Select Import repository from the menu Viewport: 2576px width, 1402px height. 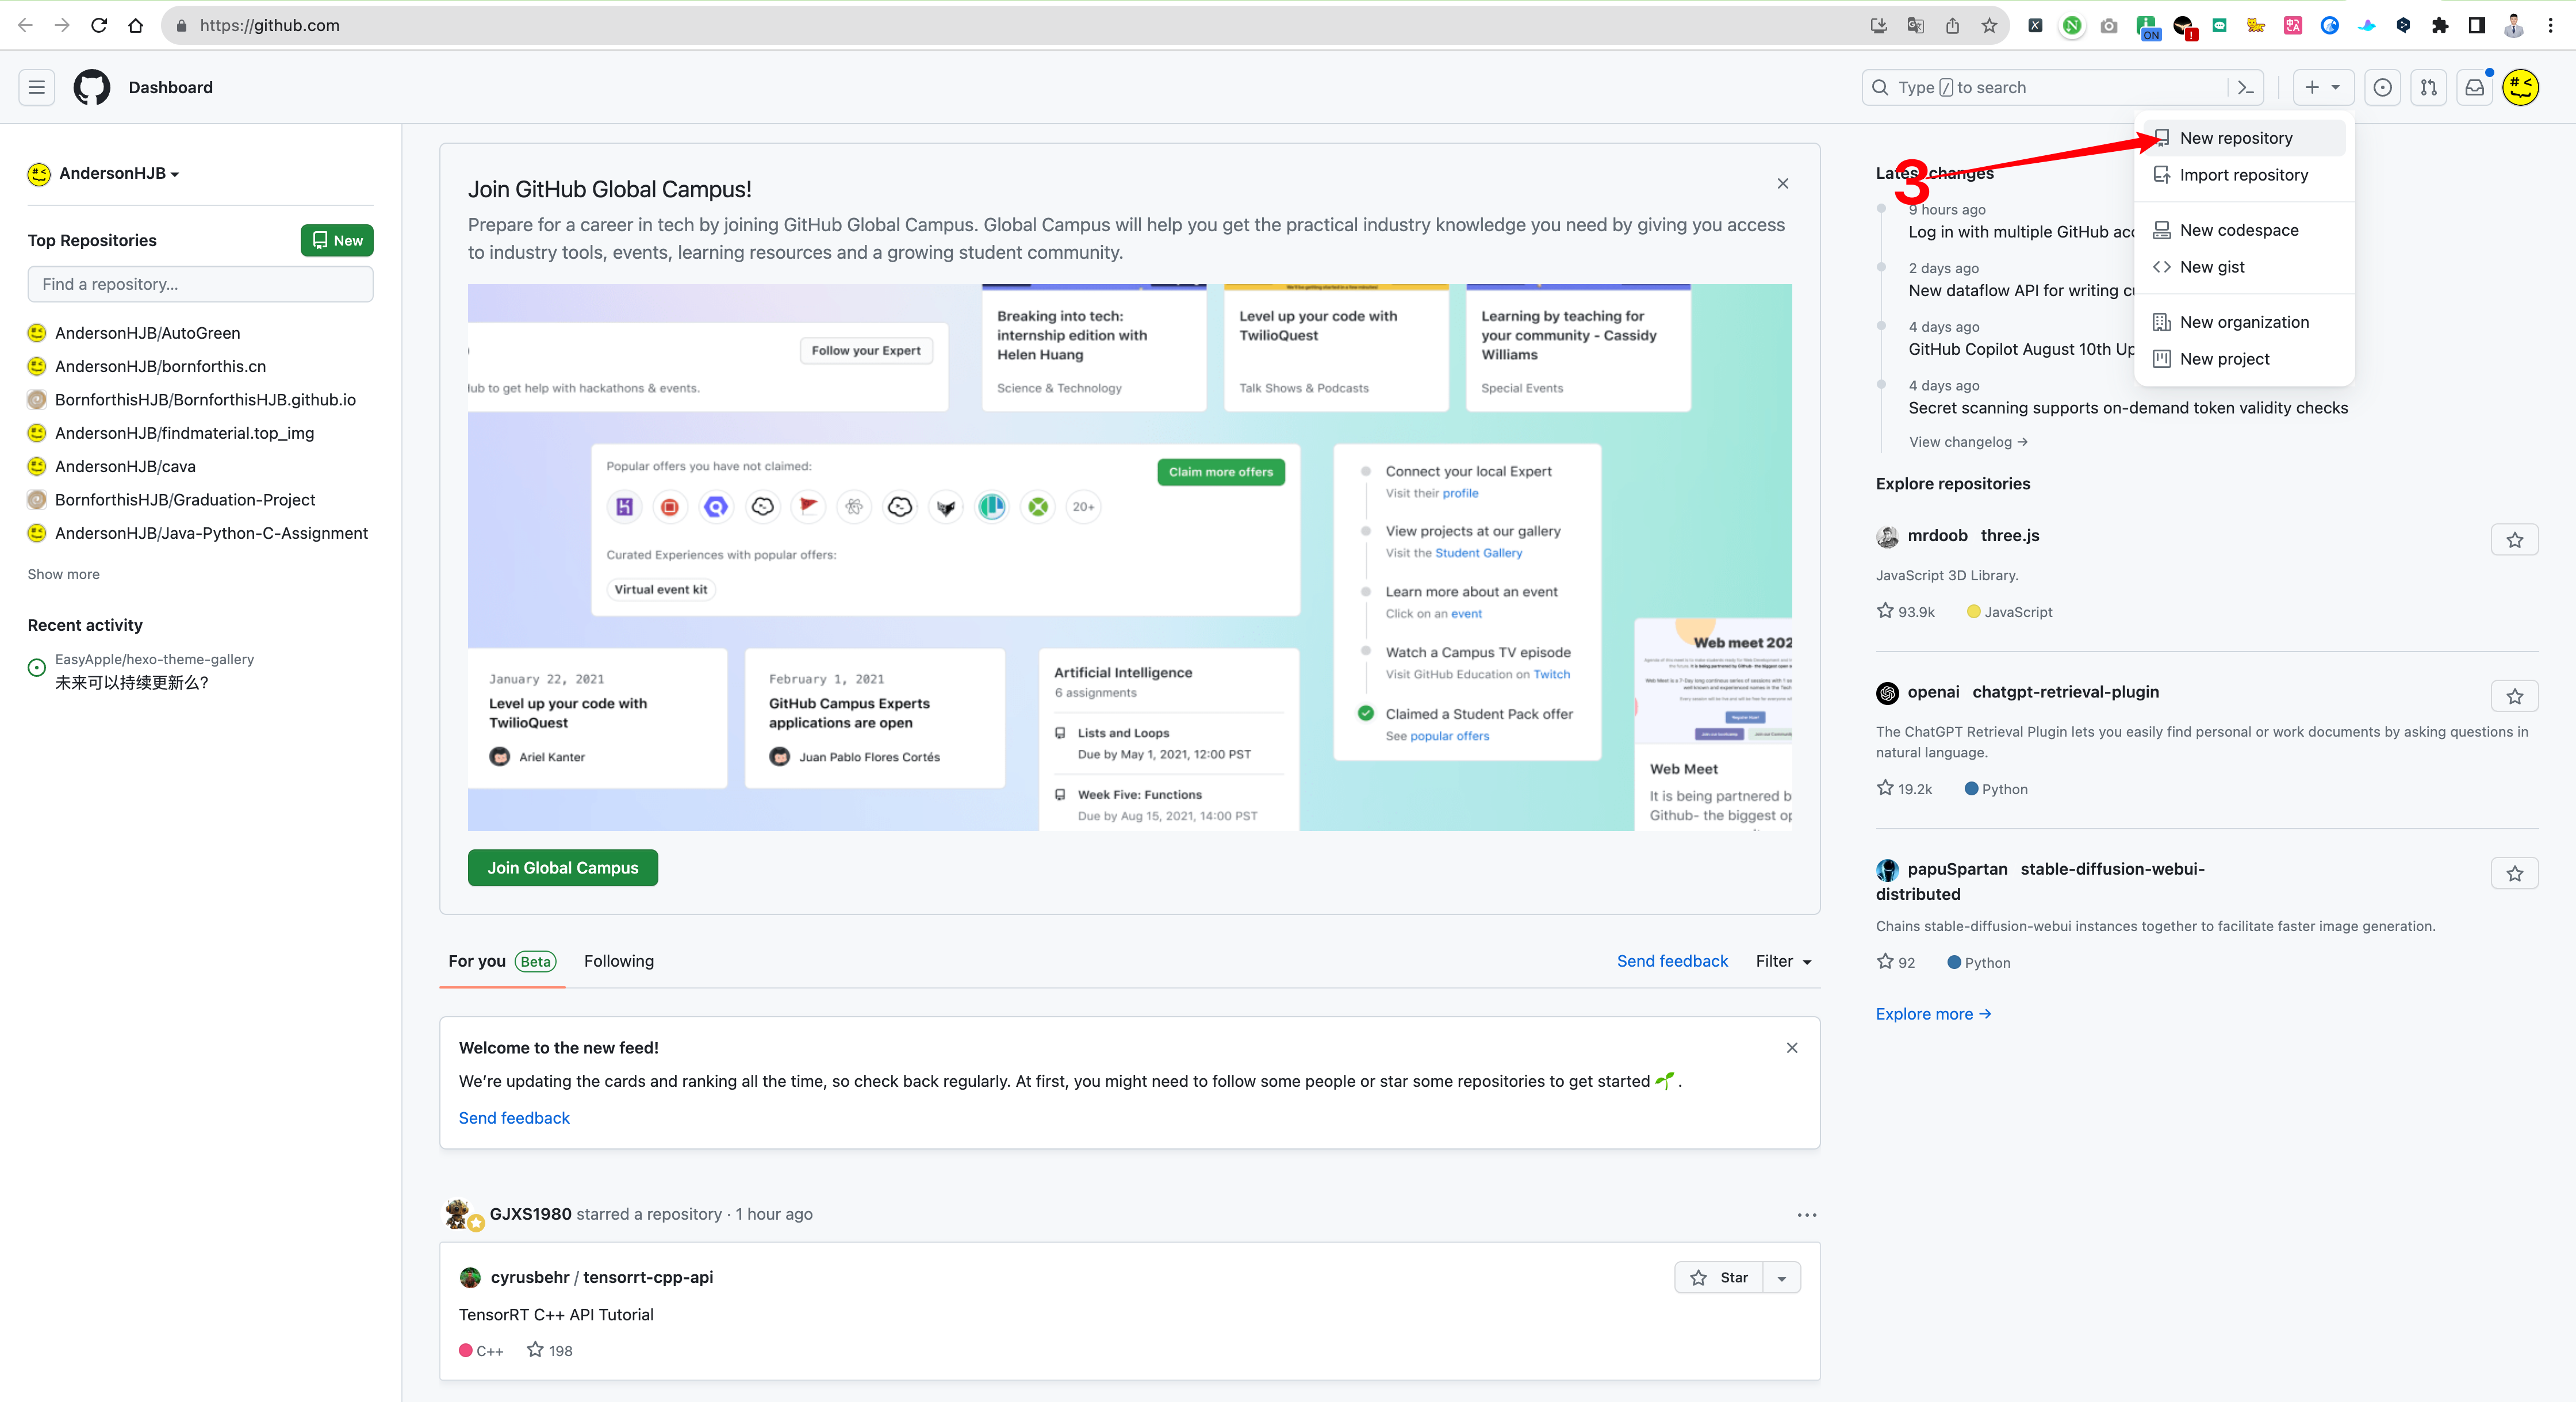pyautogui.click(x=2244, y=175)
